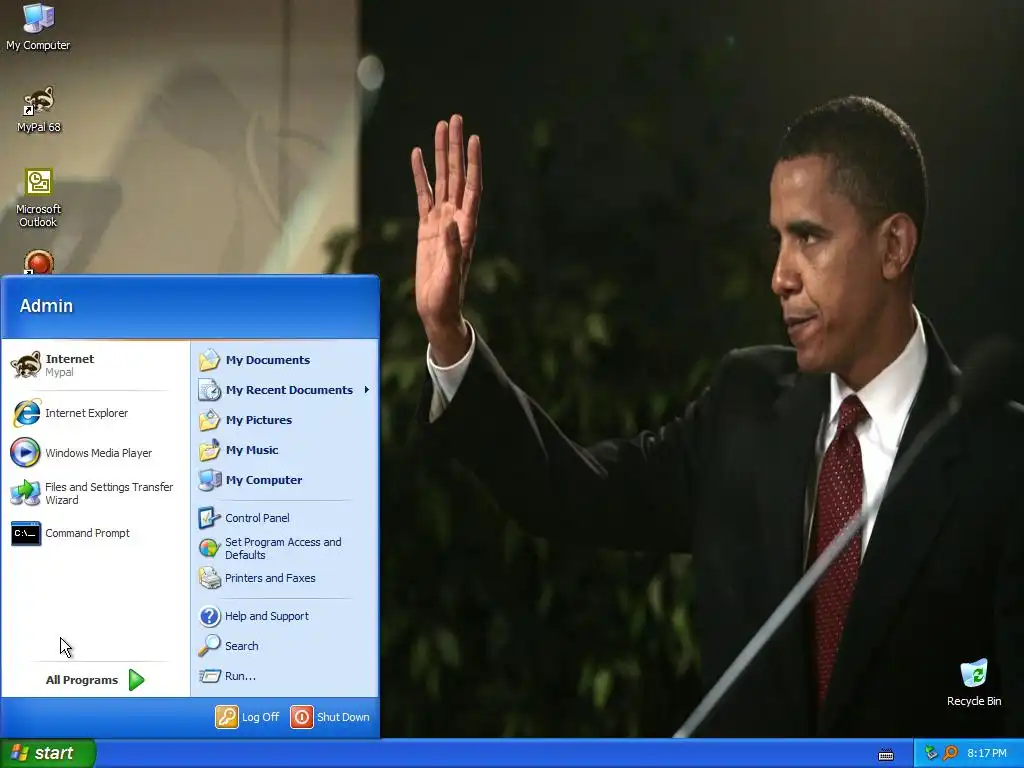Click the red ball desktop icon above Start menu
This screenshot has width=1024, height=768.
[39, 263]
